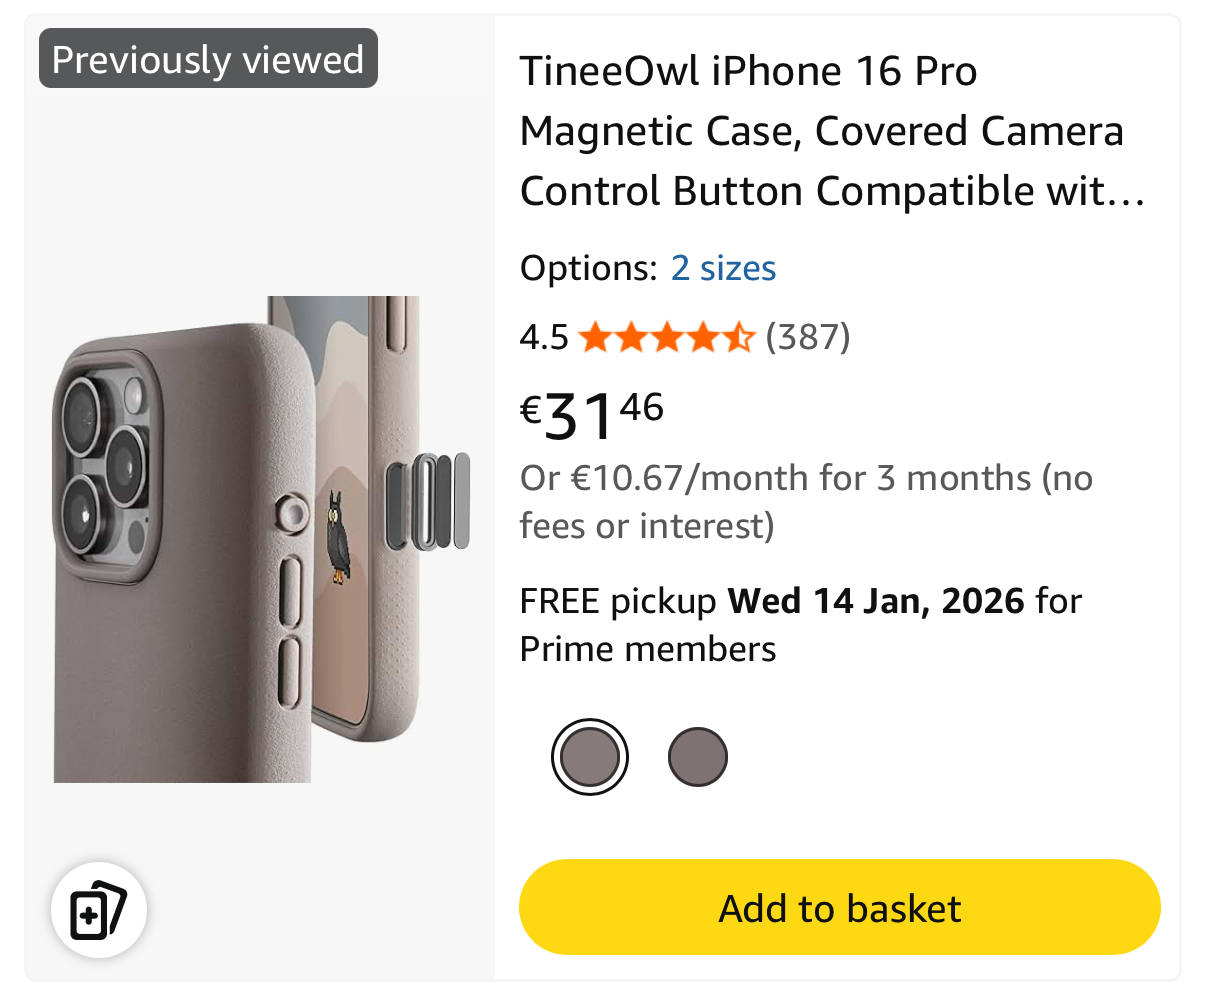1206x995 pixels.
Task: Click the Wed 14 Jan, 2026 date
Action: (875, 601)
